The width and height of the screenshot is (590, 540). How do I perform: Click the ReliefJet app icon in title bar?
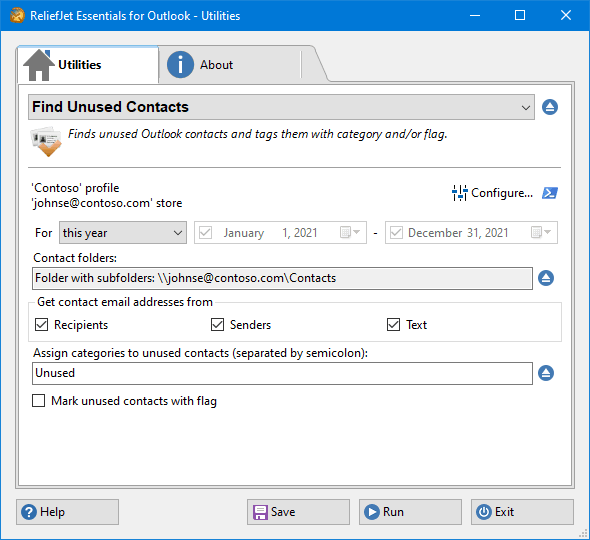tap(17, 16)
